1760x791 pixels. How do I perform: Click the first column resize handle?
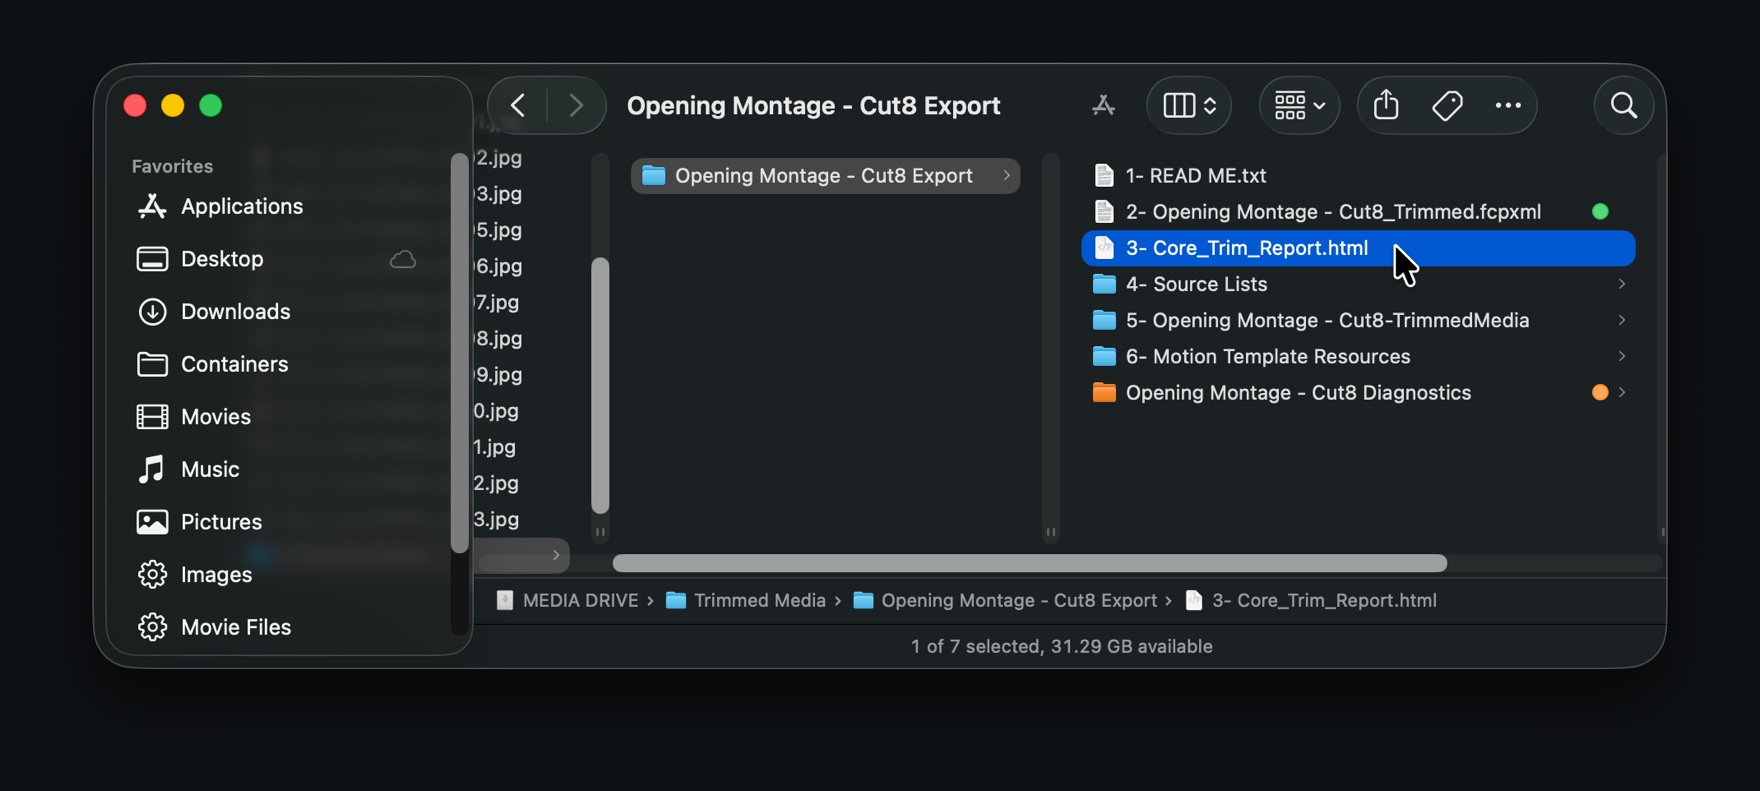point(600,533)
